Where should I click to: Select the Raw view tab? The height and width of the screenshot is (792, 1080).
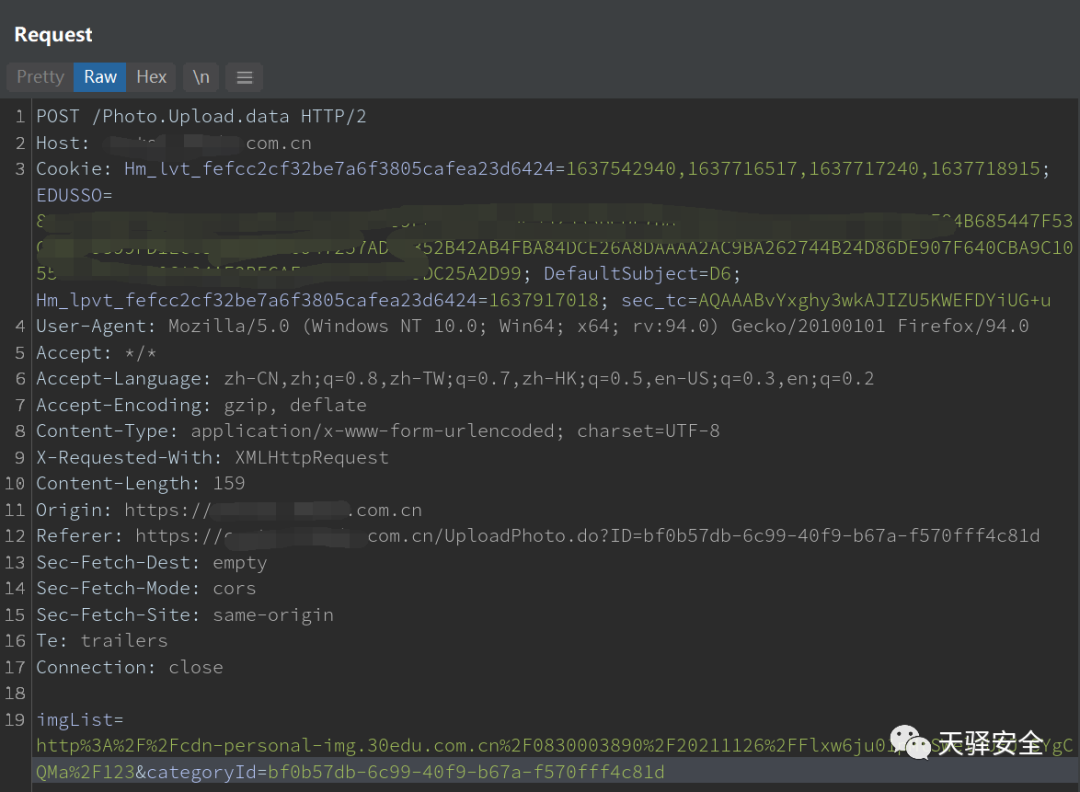100,77
